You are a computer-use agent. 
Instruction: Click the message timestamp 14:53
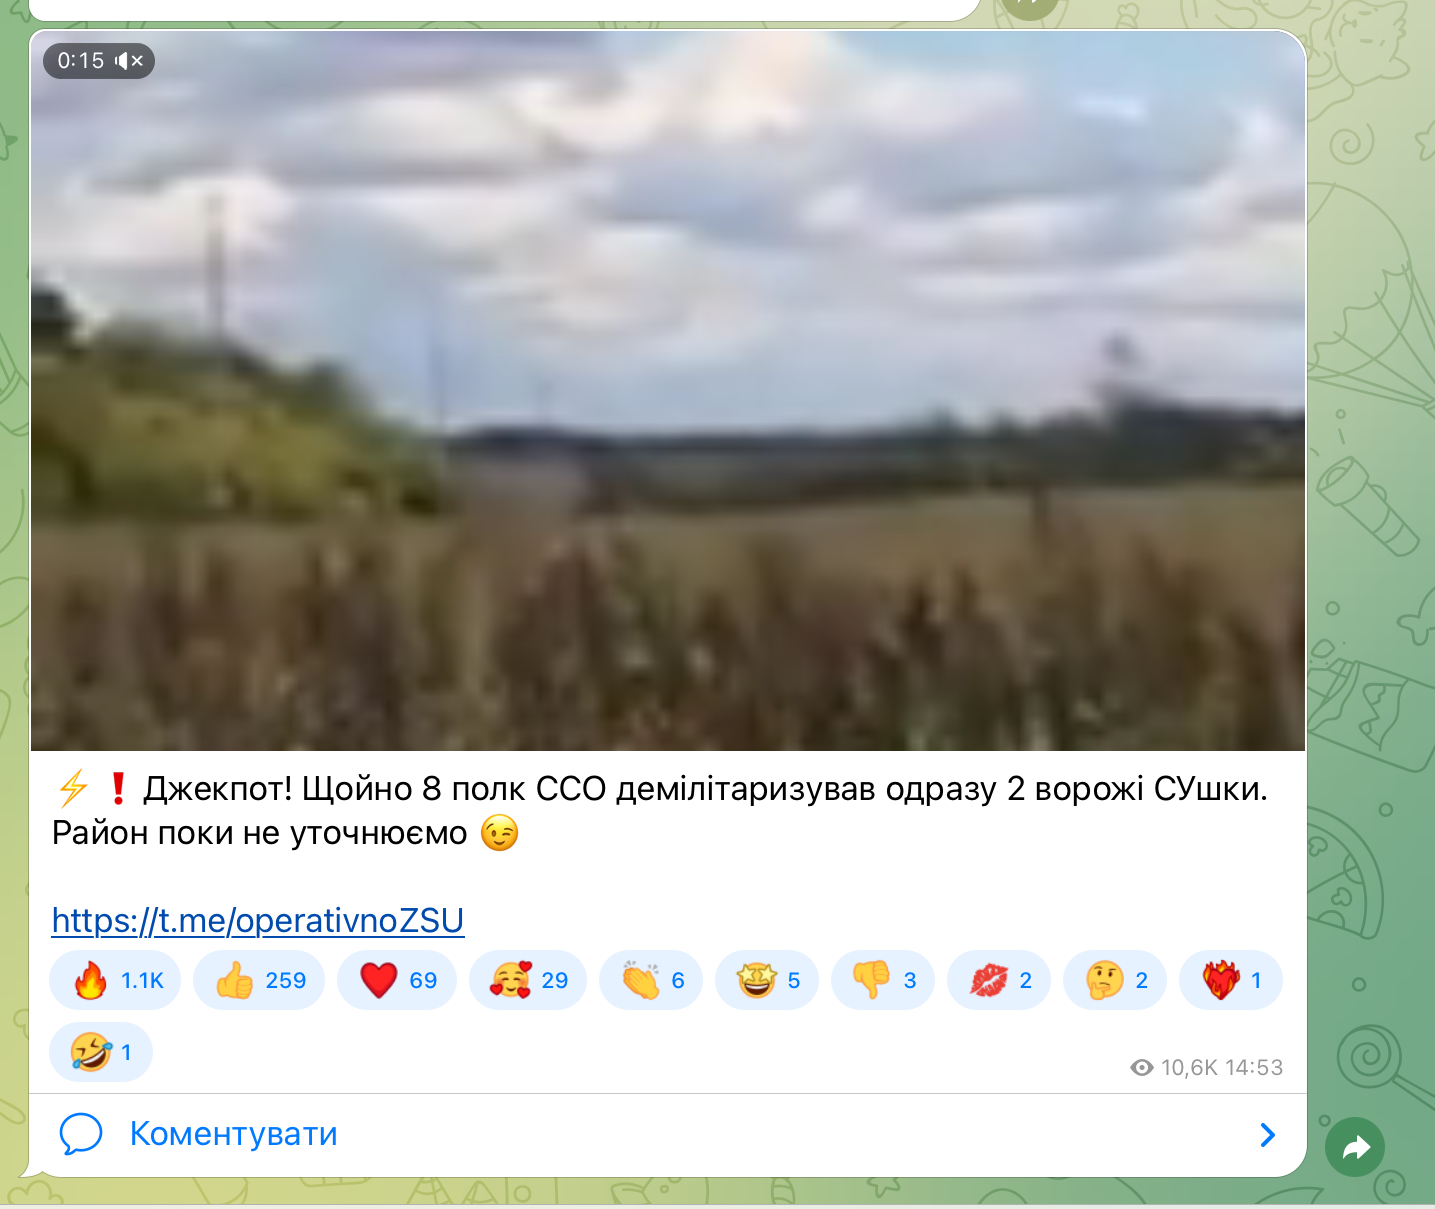pos(1254,1068)
